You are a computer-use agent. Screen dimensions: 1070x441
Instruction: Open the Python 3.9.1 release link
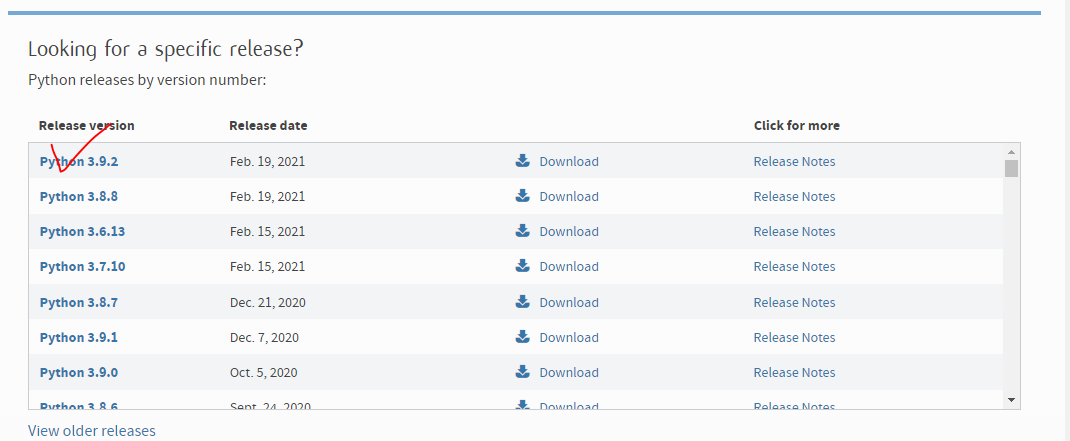(78, 337)
